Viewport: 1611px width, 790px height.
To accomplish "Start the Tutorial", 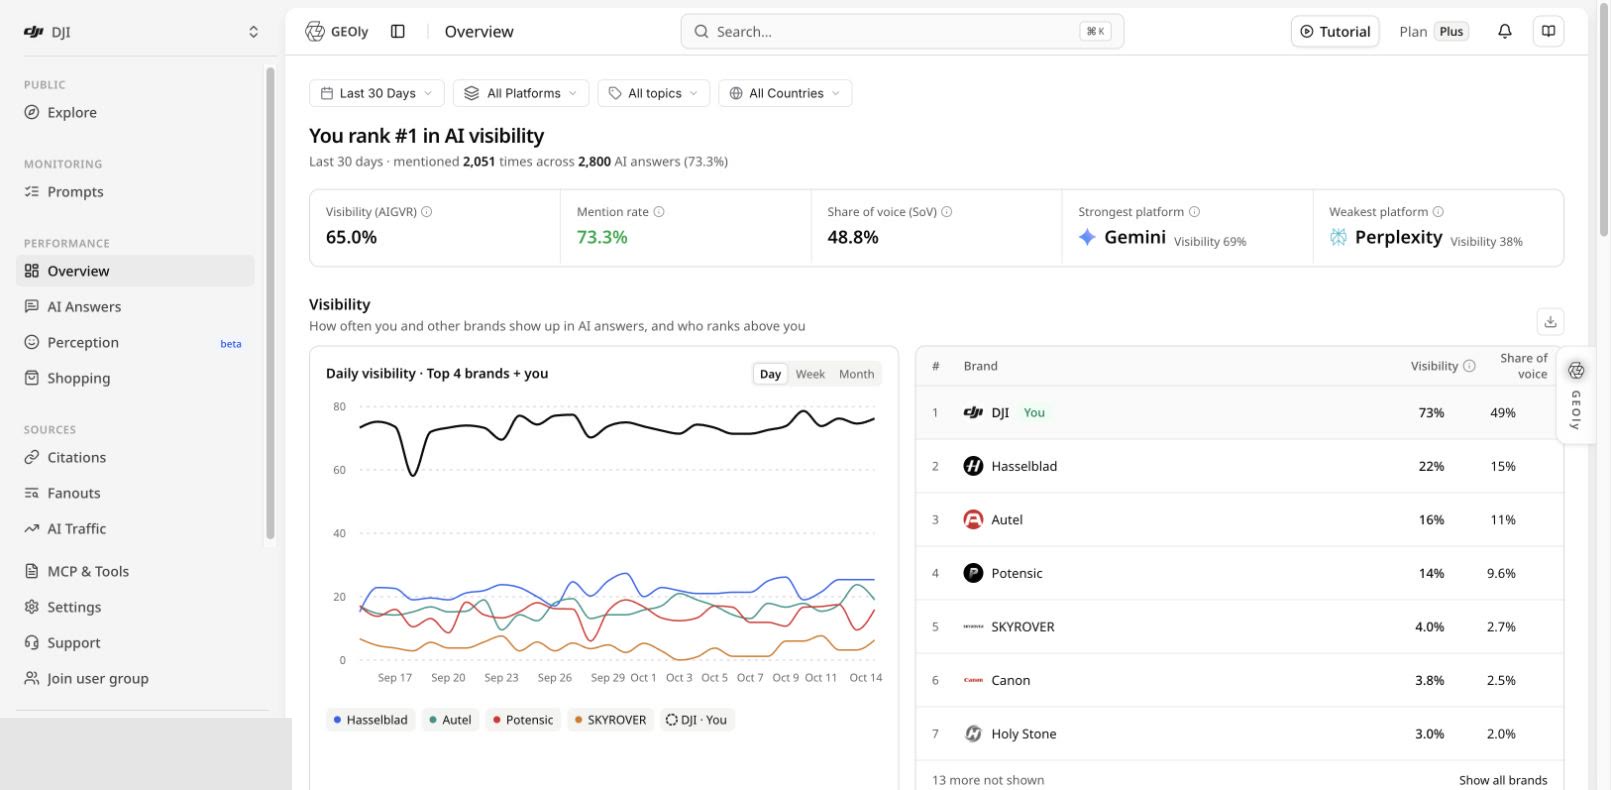I will (1335, 31).
